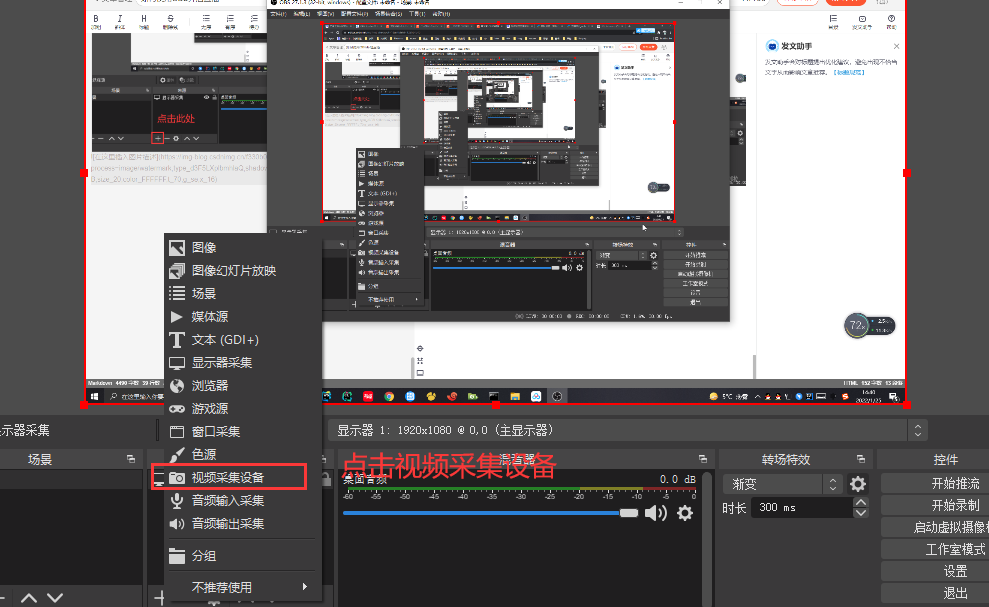989x607 pixels.
Task: Select the display capture preview area
Action: [x=496, y=202]
